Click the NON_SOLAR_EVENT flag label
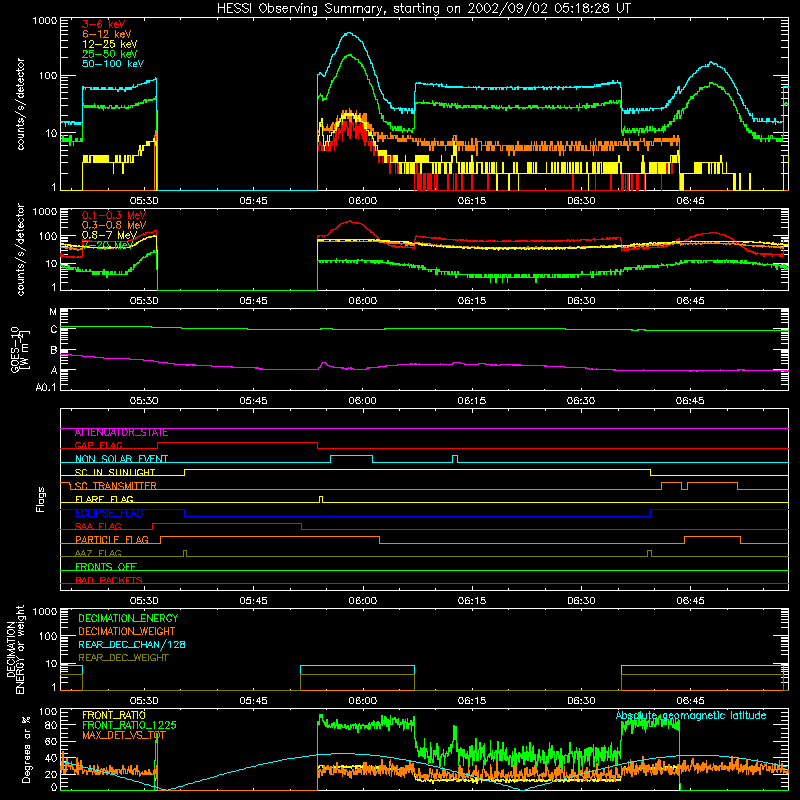The width and height of the screenshot is (800, 800). 121,459
